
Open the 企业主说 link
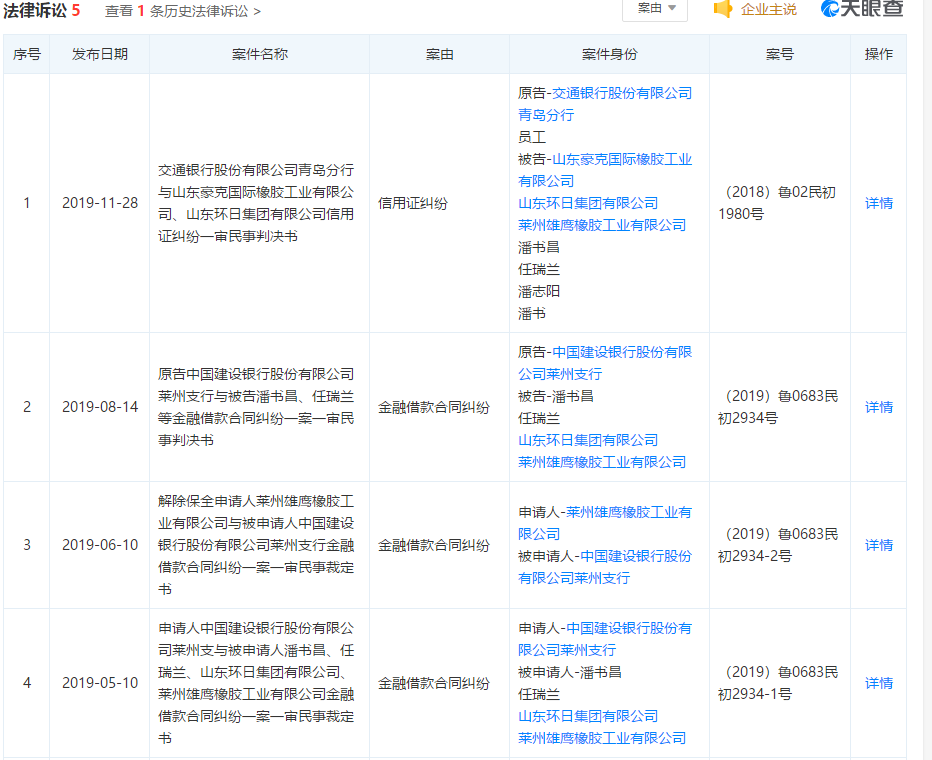coord(768,10)
